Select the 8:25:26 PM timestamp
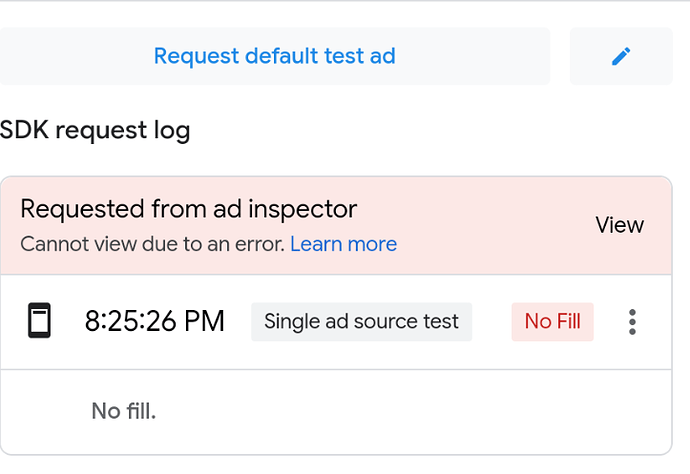 pyautogui.click(x=154, y=322)
